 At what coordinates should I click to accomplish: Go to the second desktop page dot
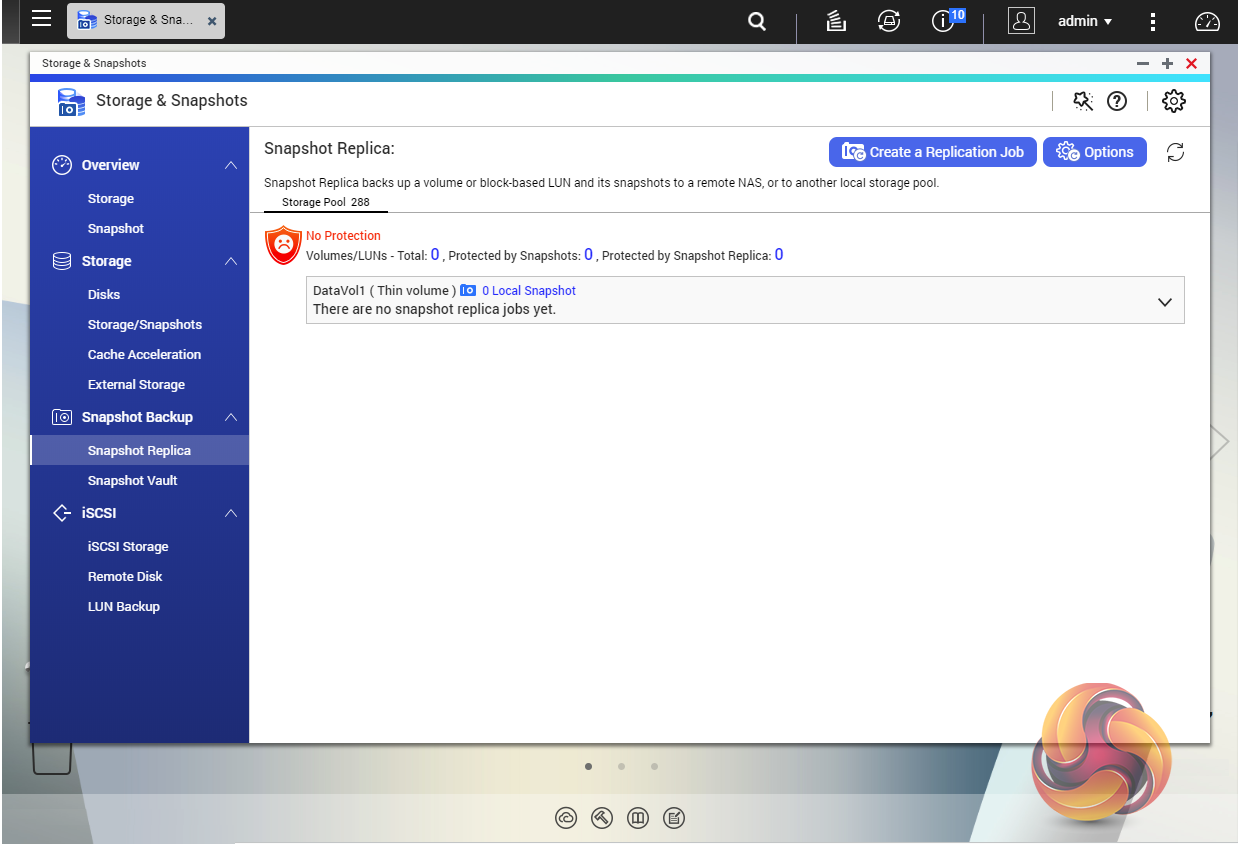621,767
